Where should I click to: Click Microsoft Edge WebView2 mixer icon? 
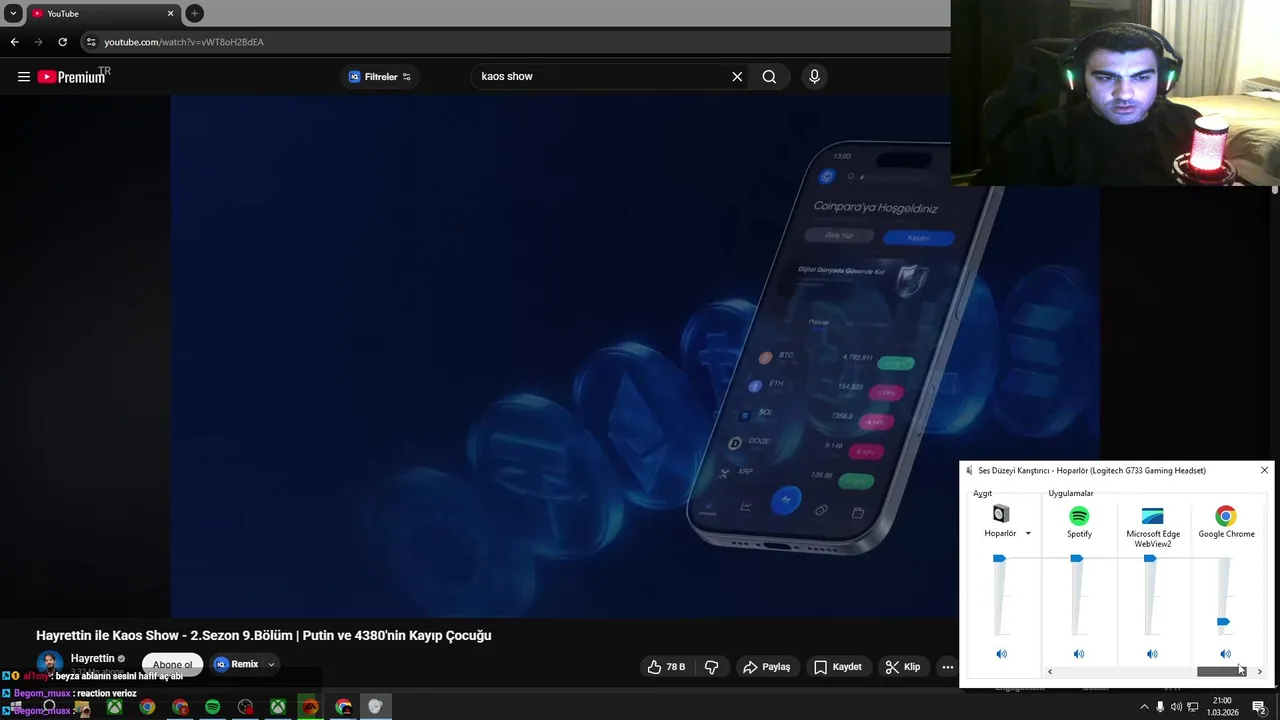tap(1153, 516)
